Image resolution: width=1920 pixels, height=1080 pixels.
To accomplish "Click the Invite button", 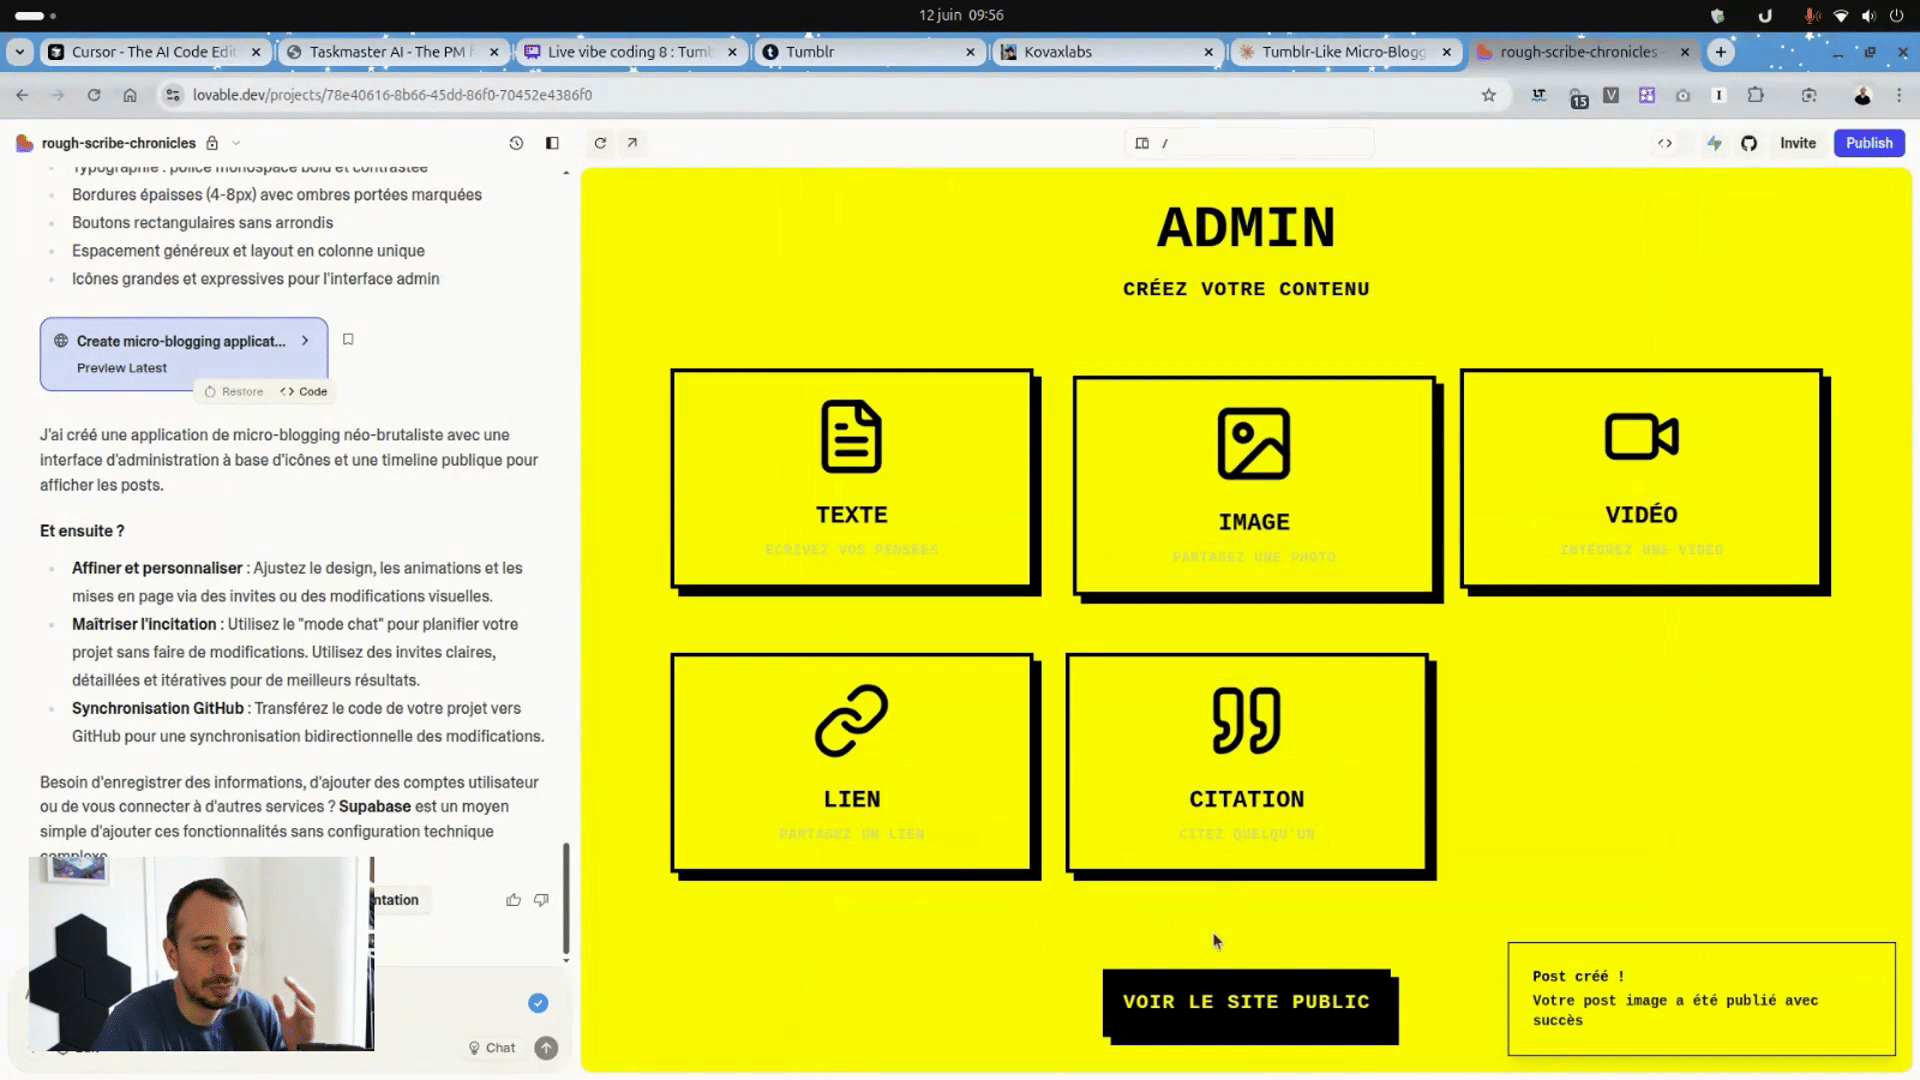I will point(1797,143).
